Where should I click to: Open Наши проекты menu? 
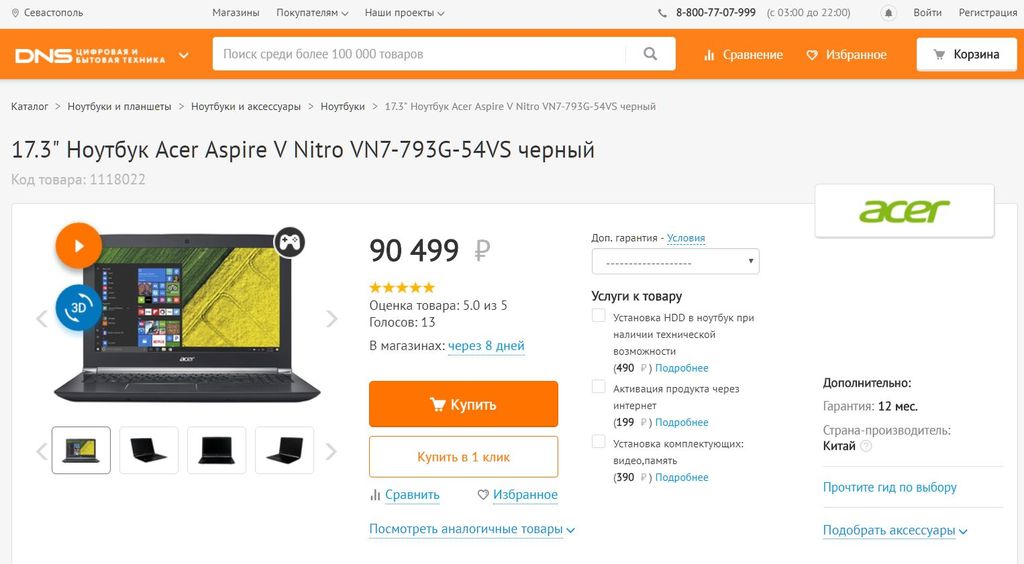point(404,12)
